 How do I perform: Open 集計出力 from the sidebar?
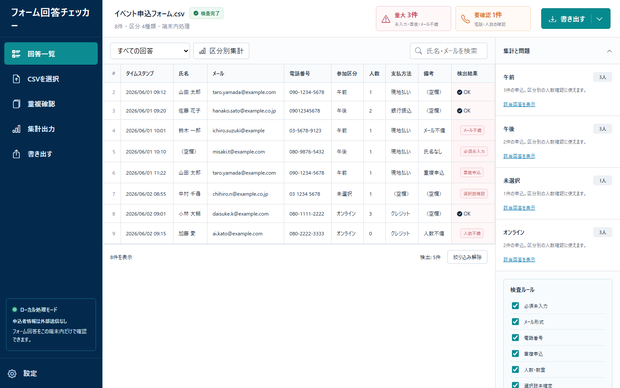[x=51, y=129]
